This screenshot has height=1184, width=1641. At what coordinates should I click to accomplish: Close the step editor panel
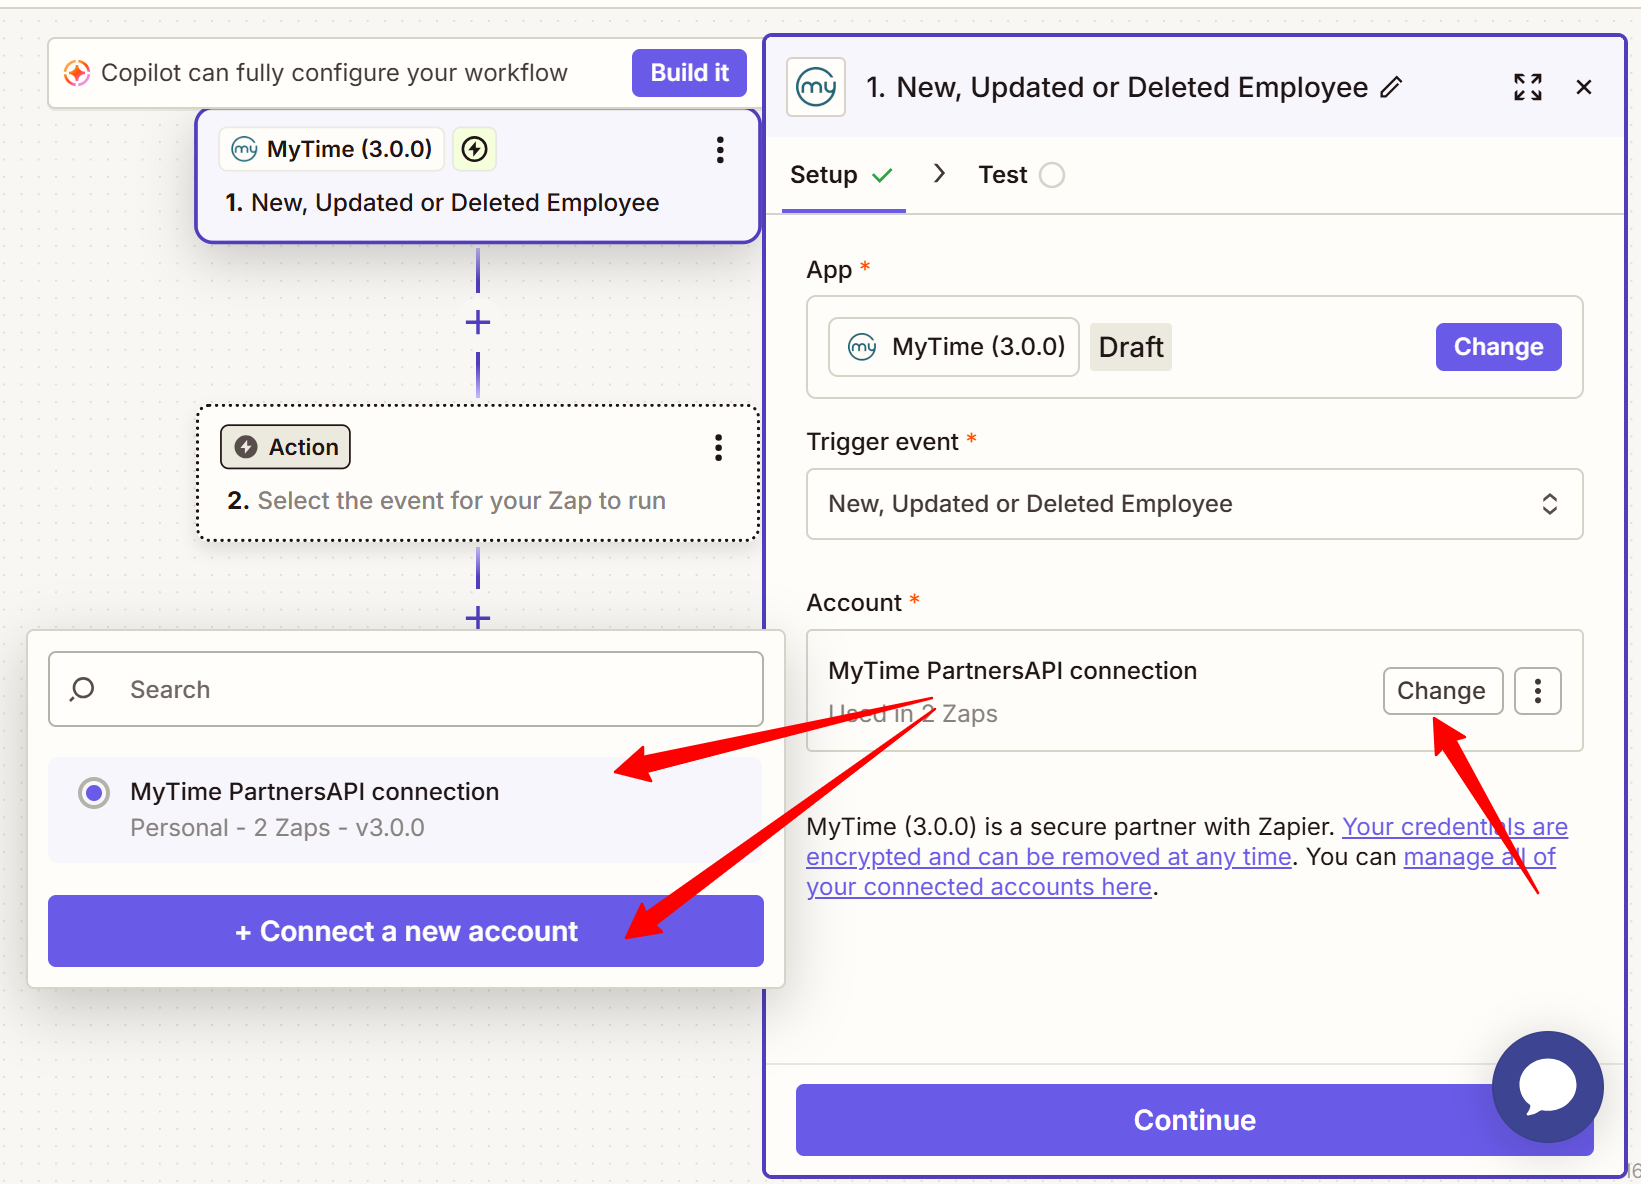[x=1584, y=87]
